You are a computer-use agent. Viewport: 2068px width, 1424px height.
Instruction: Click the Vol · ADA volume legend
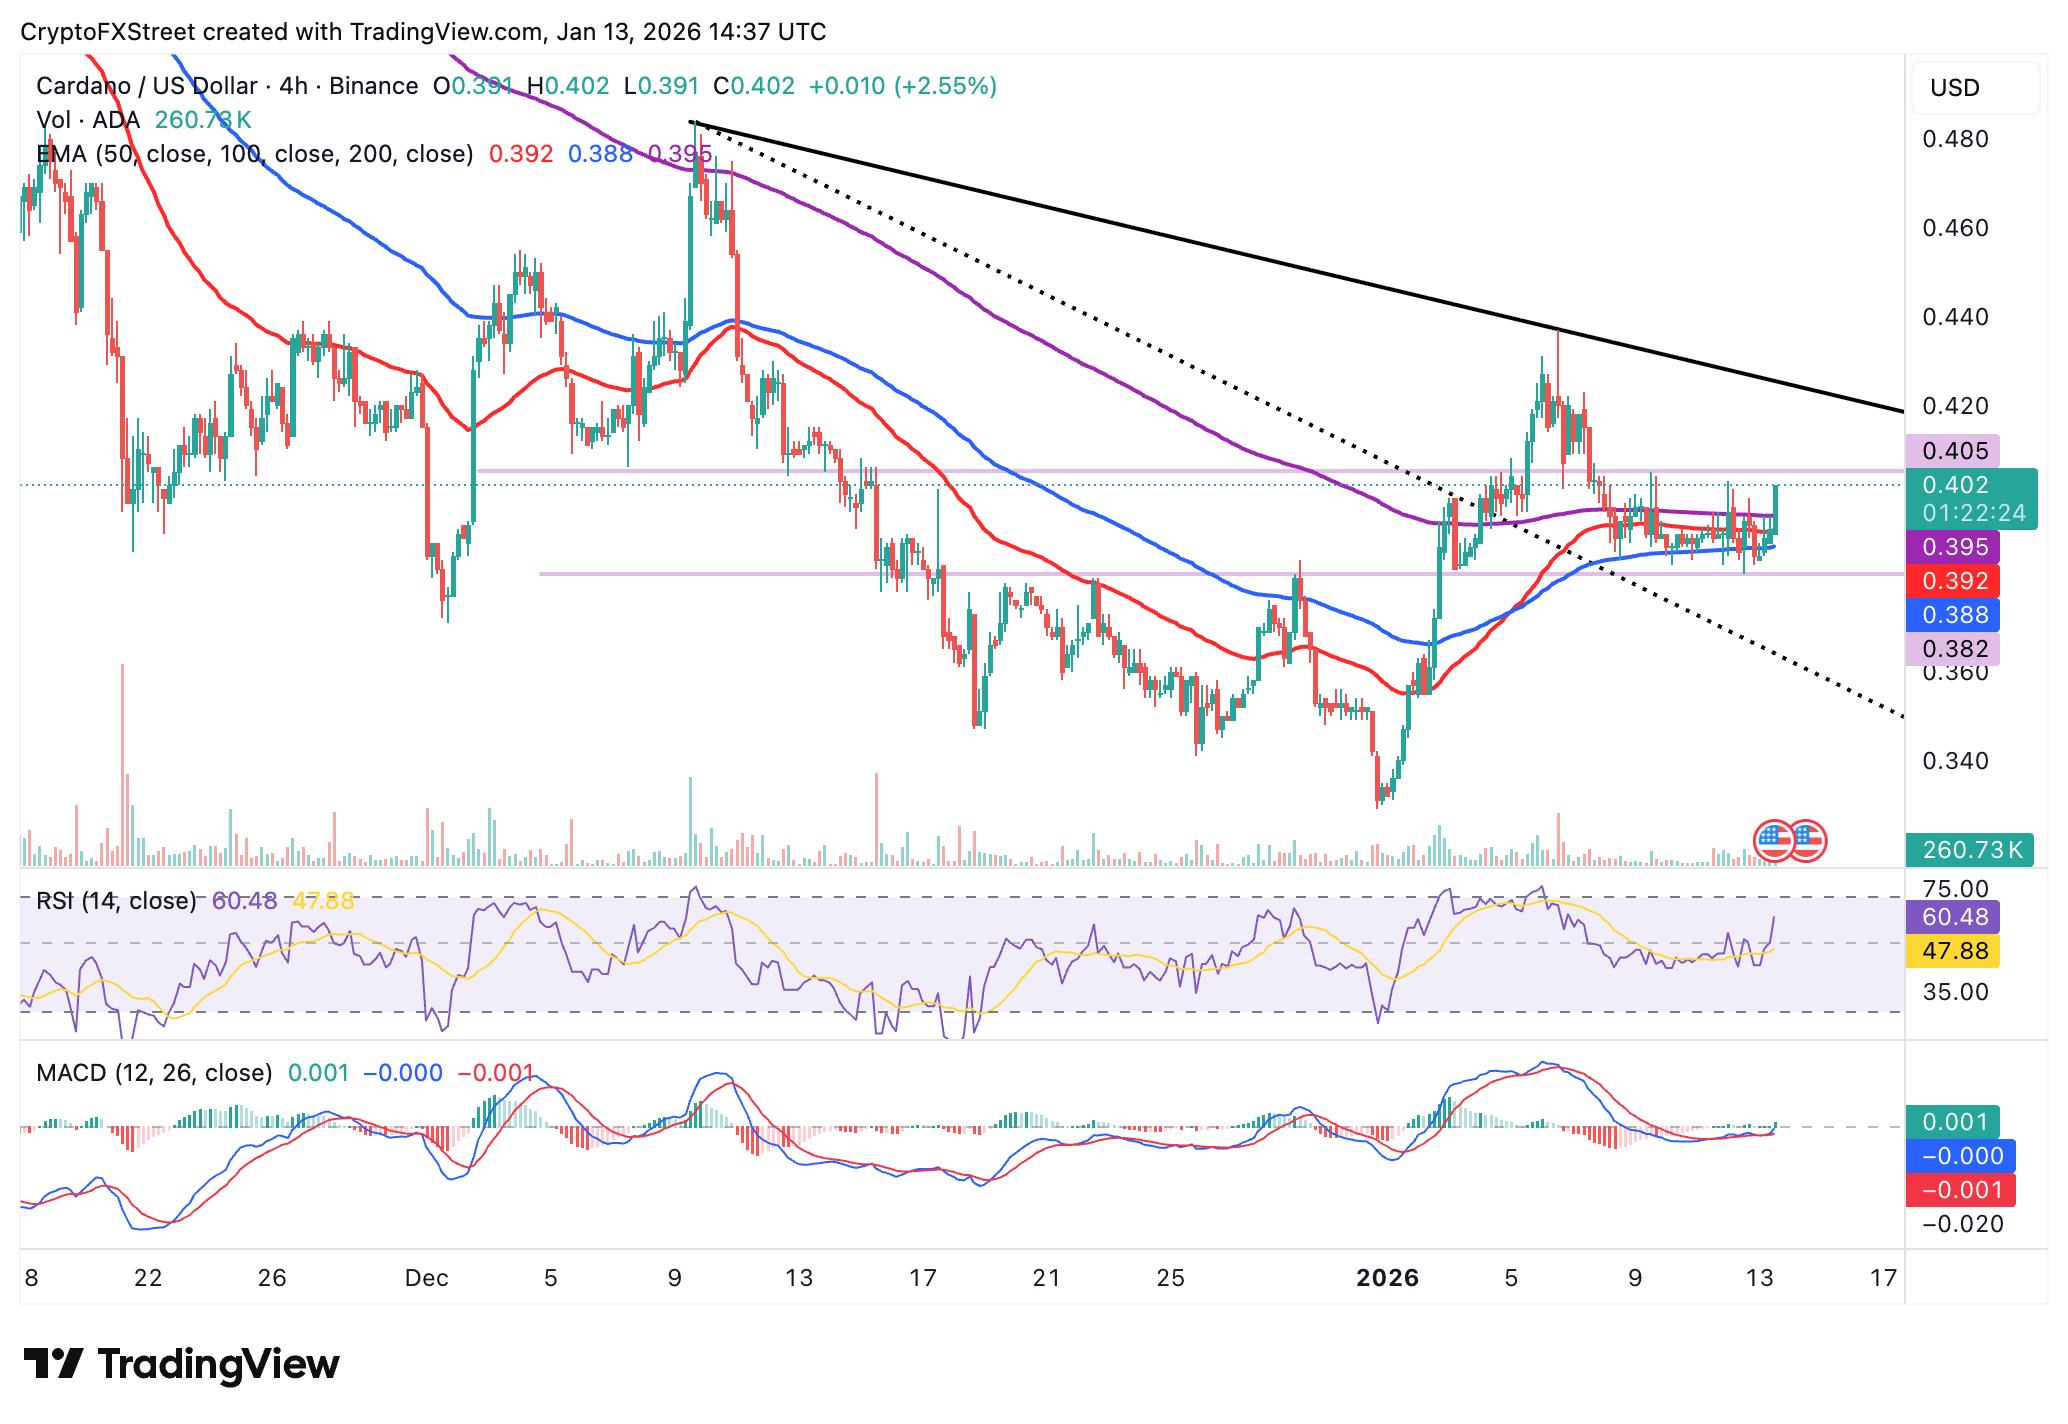click(x=88, y=120)
